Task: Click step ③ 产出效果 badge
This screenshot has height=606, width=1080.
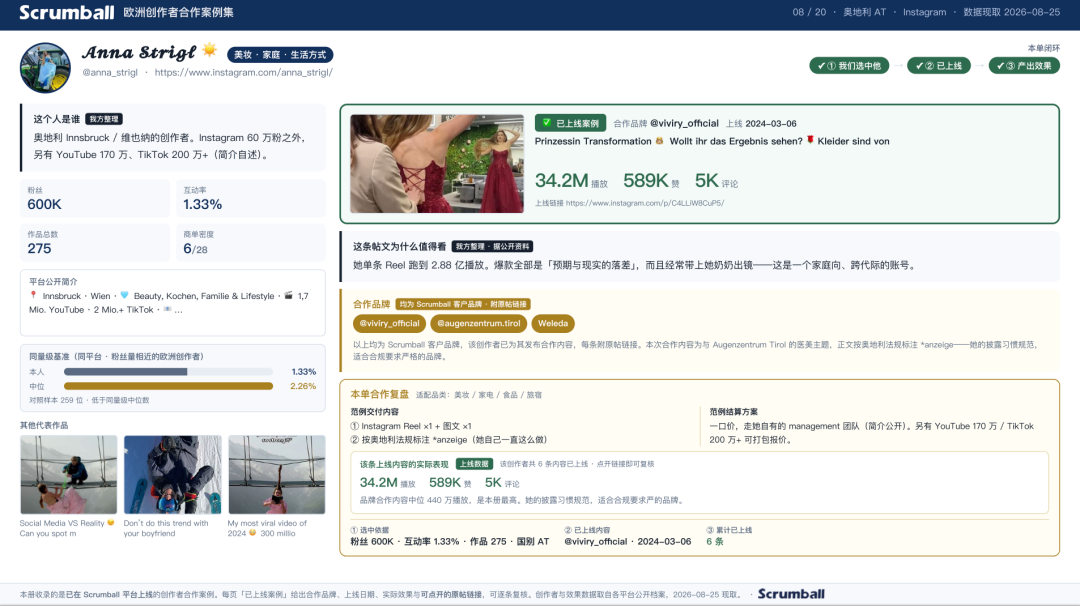Action: pyautogui.click(x=1024, y=65)
